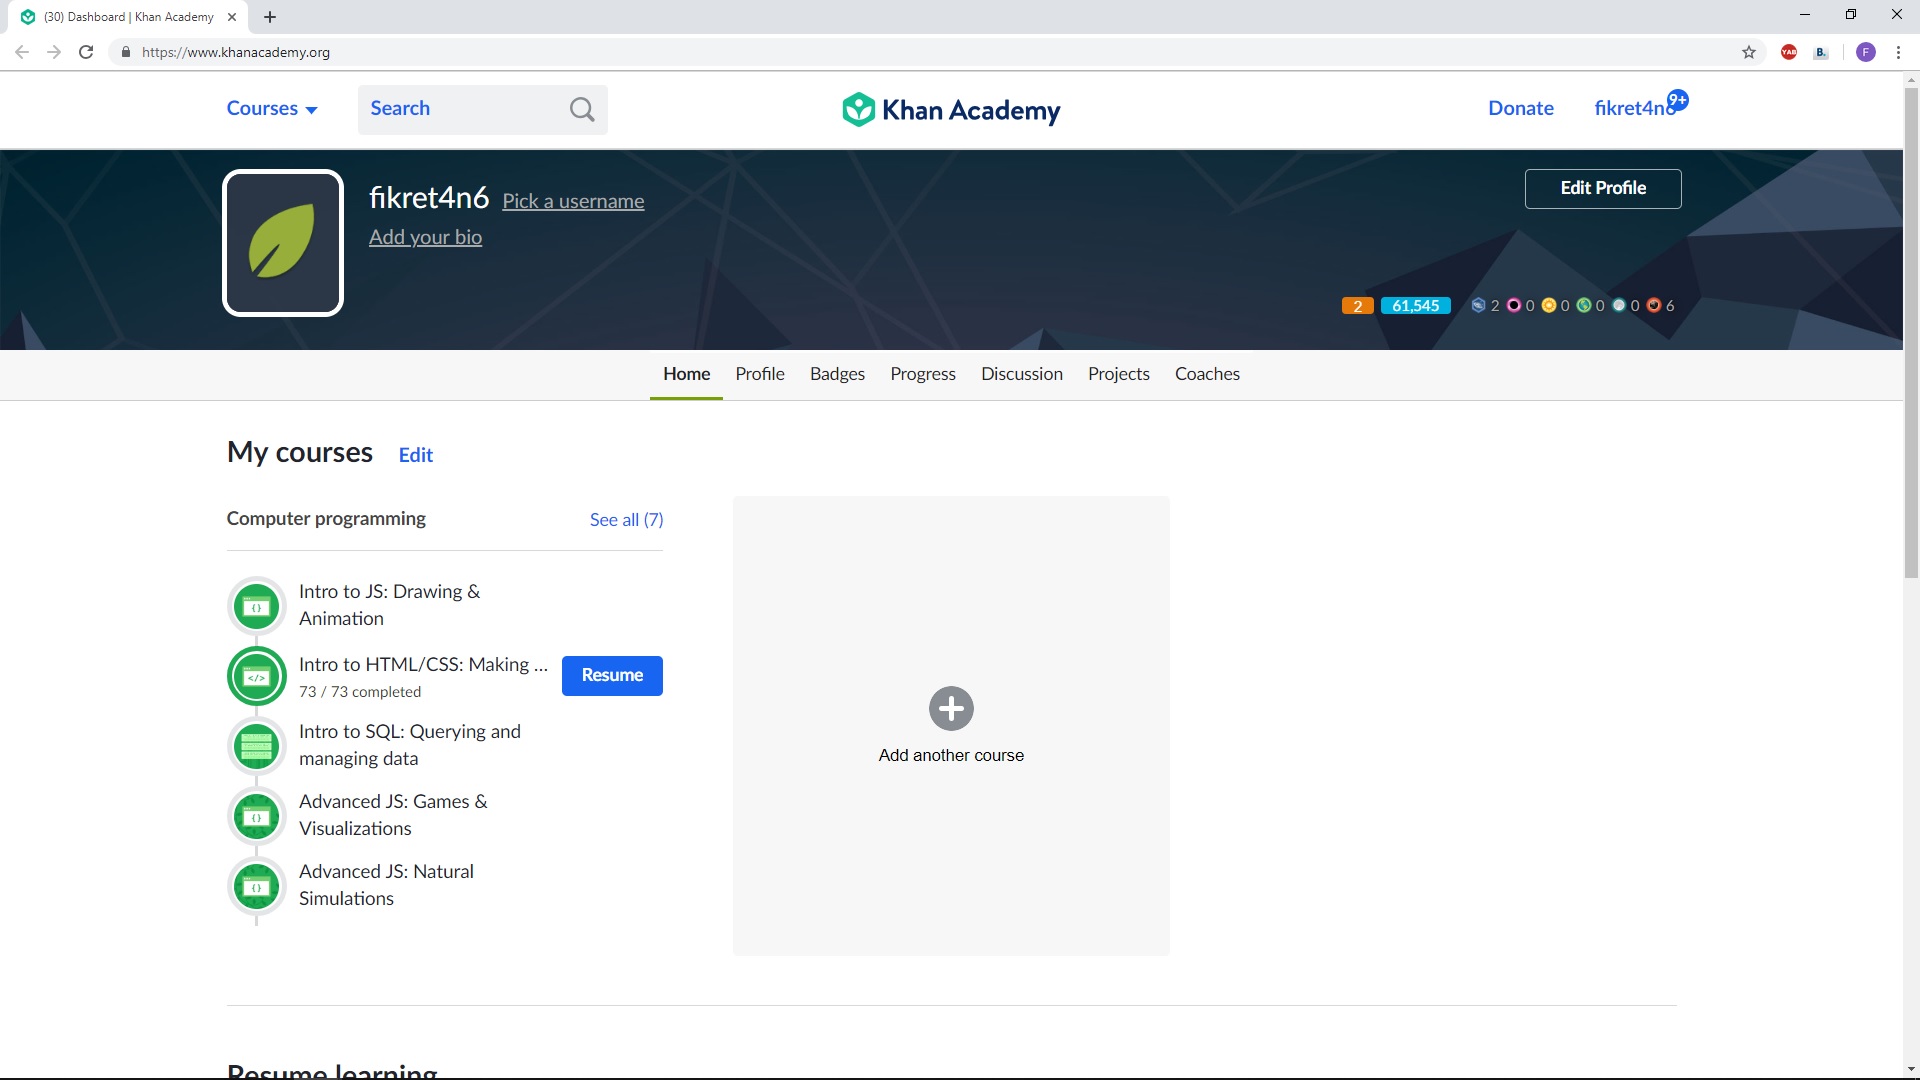Click the Add your bio link
The image size is (1920, 1080).
pyautogui.click(x=425, y=238)
